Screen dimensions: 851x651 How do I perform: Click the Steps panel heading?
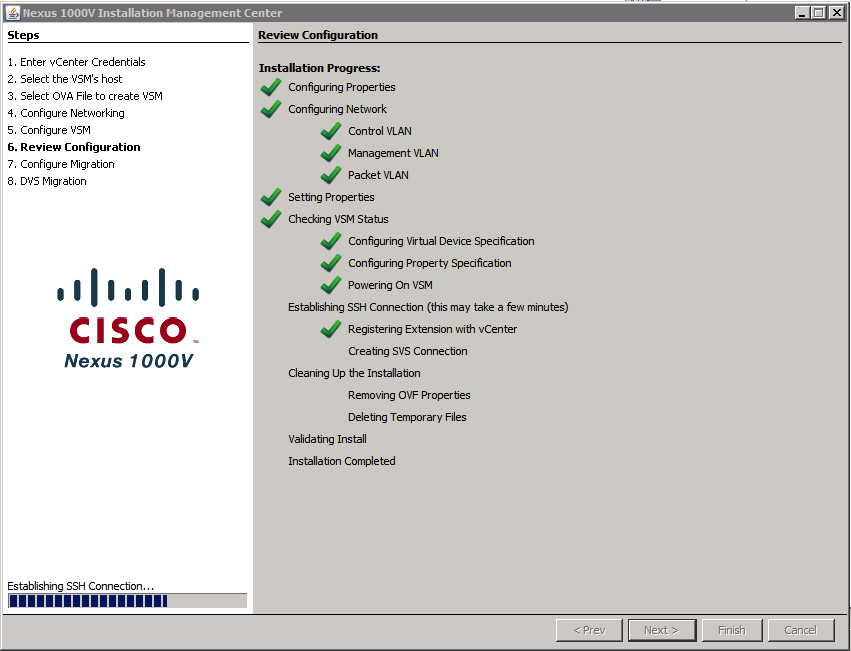23,35
